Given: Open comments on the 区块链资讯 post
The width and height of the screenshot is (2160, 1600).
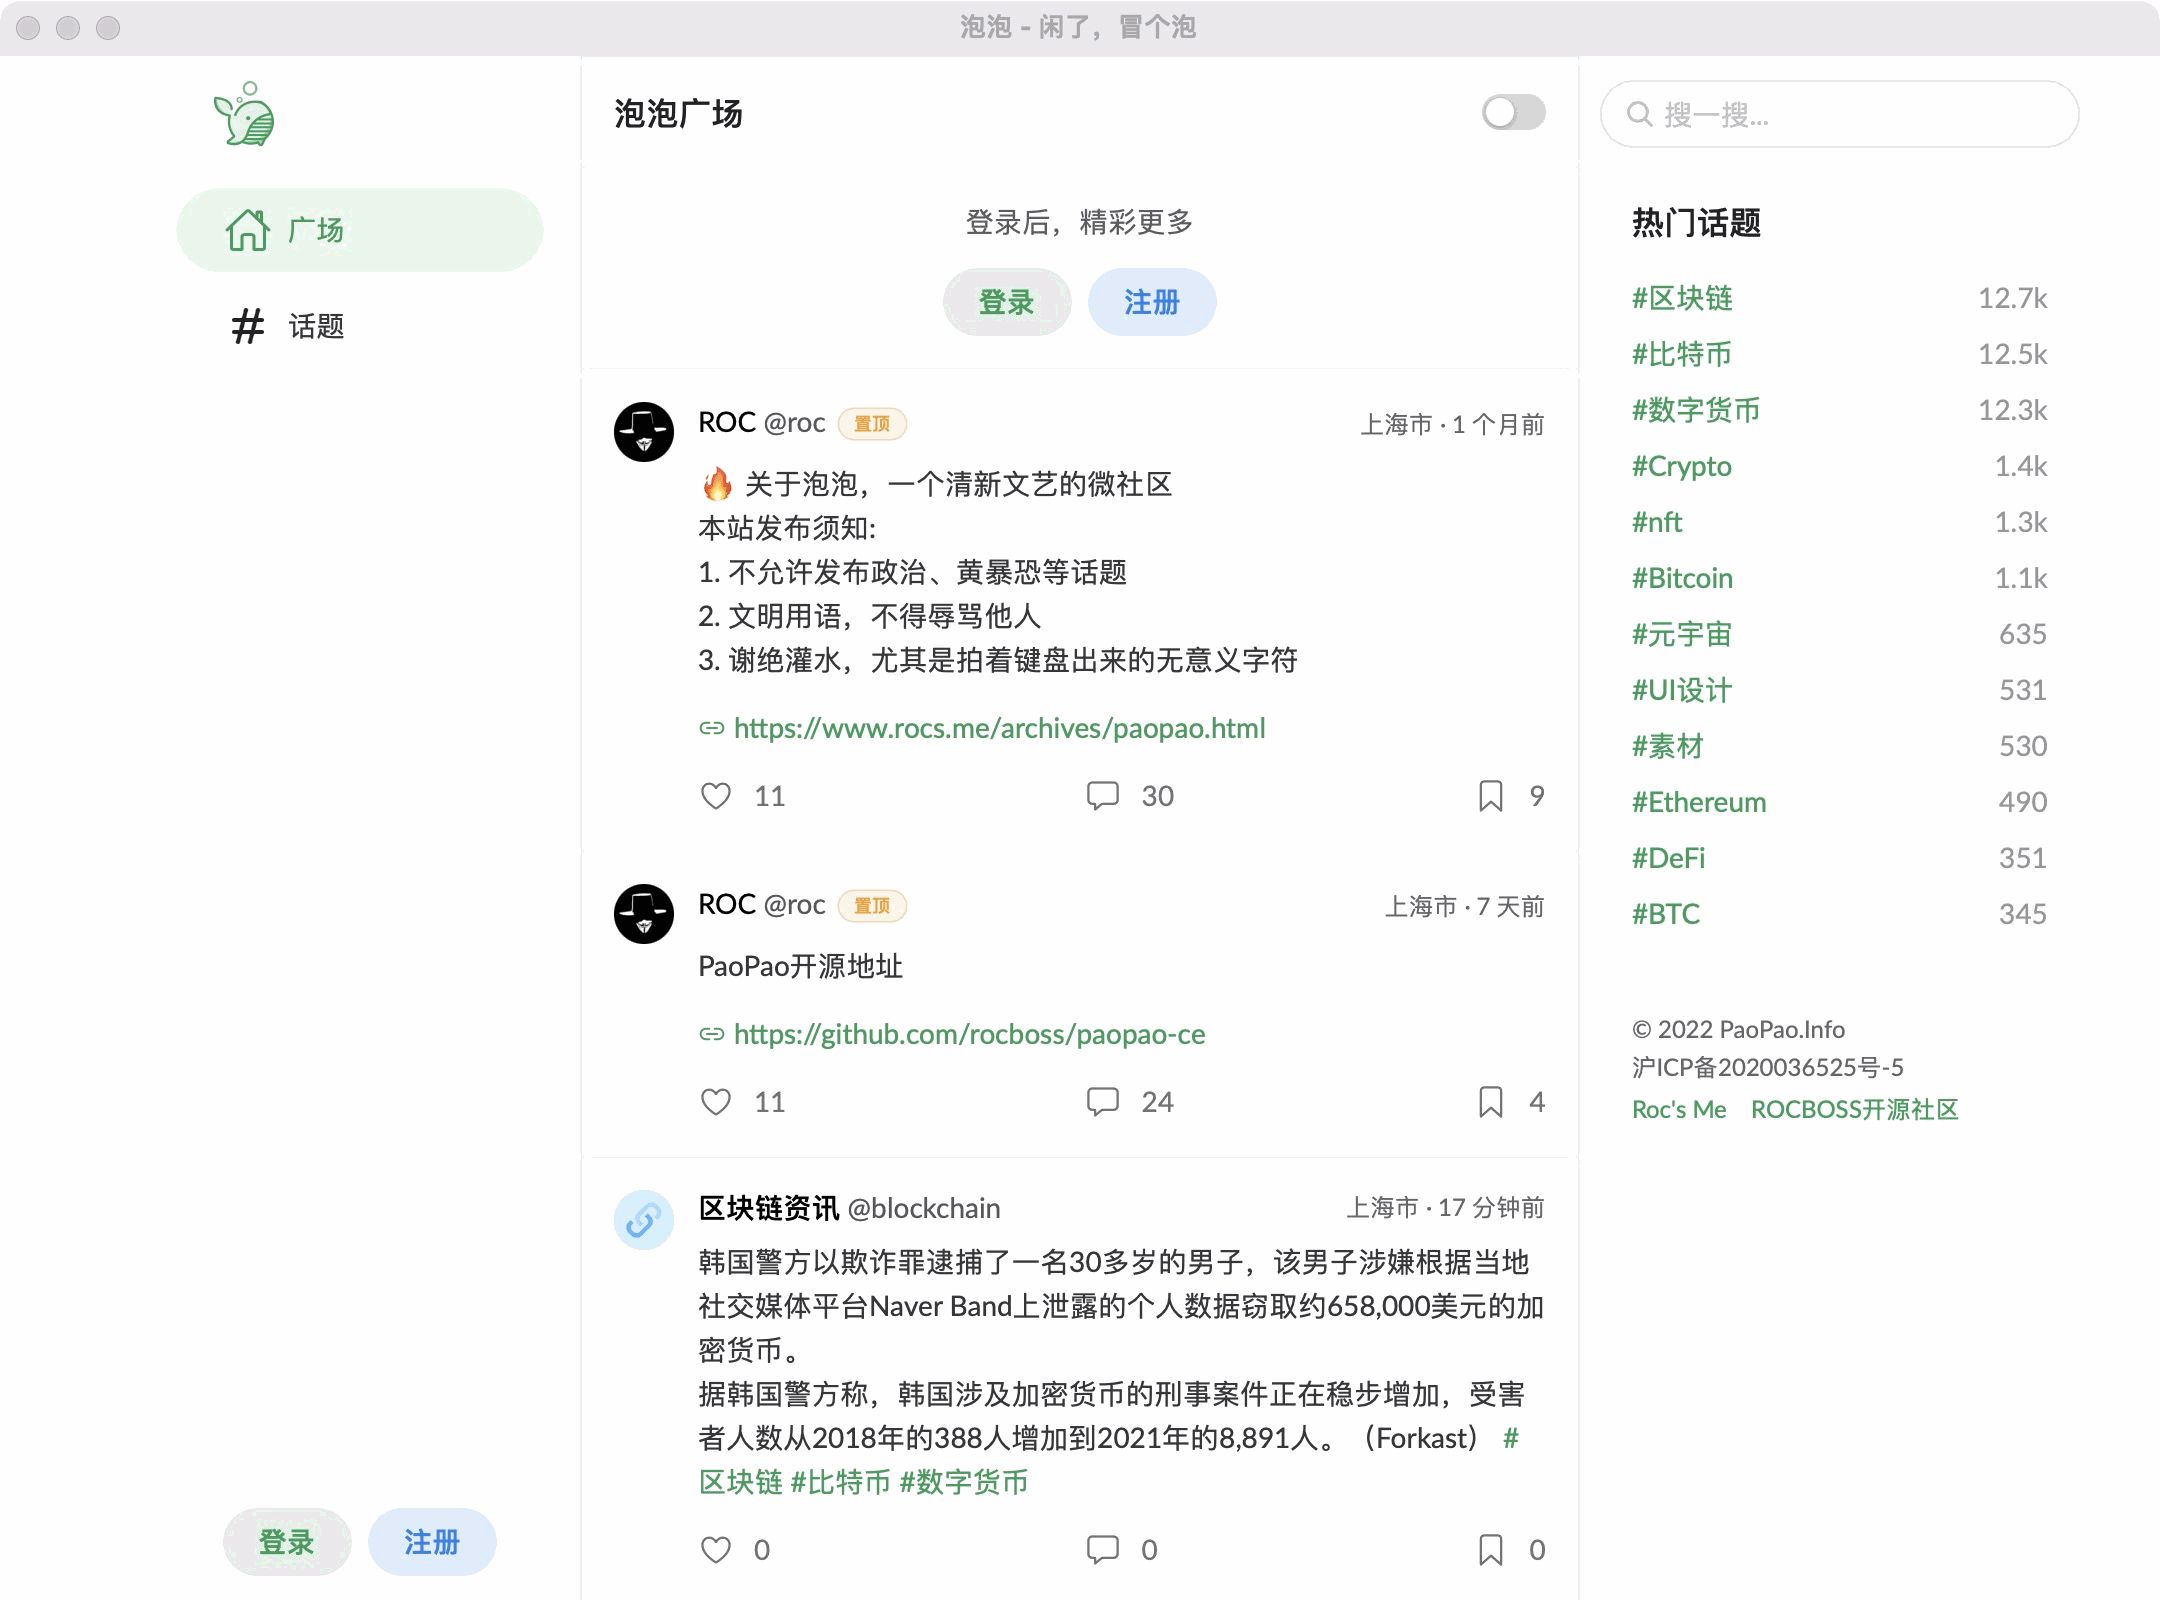Looking at the screenshot, I should pyautogui.click(x=1103, y=1550).
